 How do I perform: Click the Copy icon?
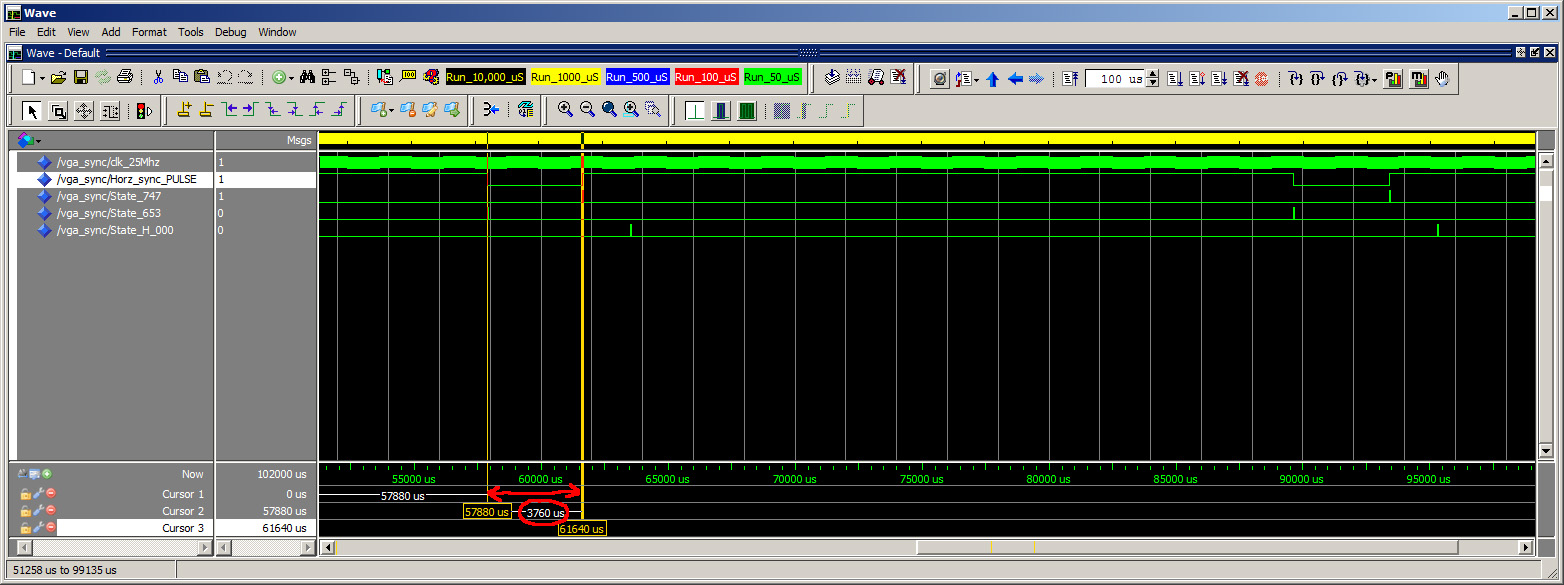tap(180, 77)
